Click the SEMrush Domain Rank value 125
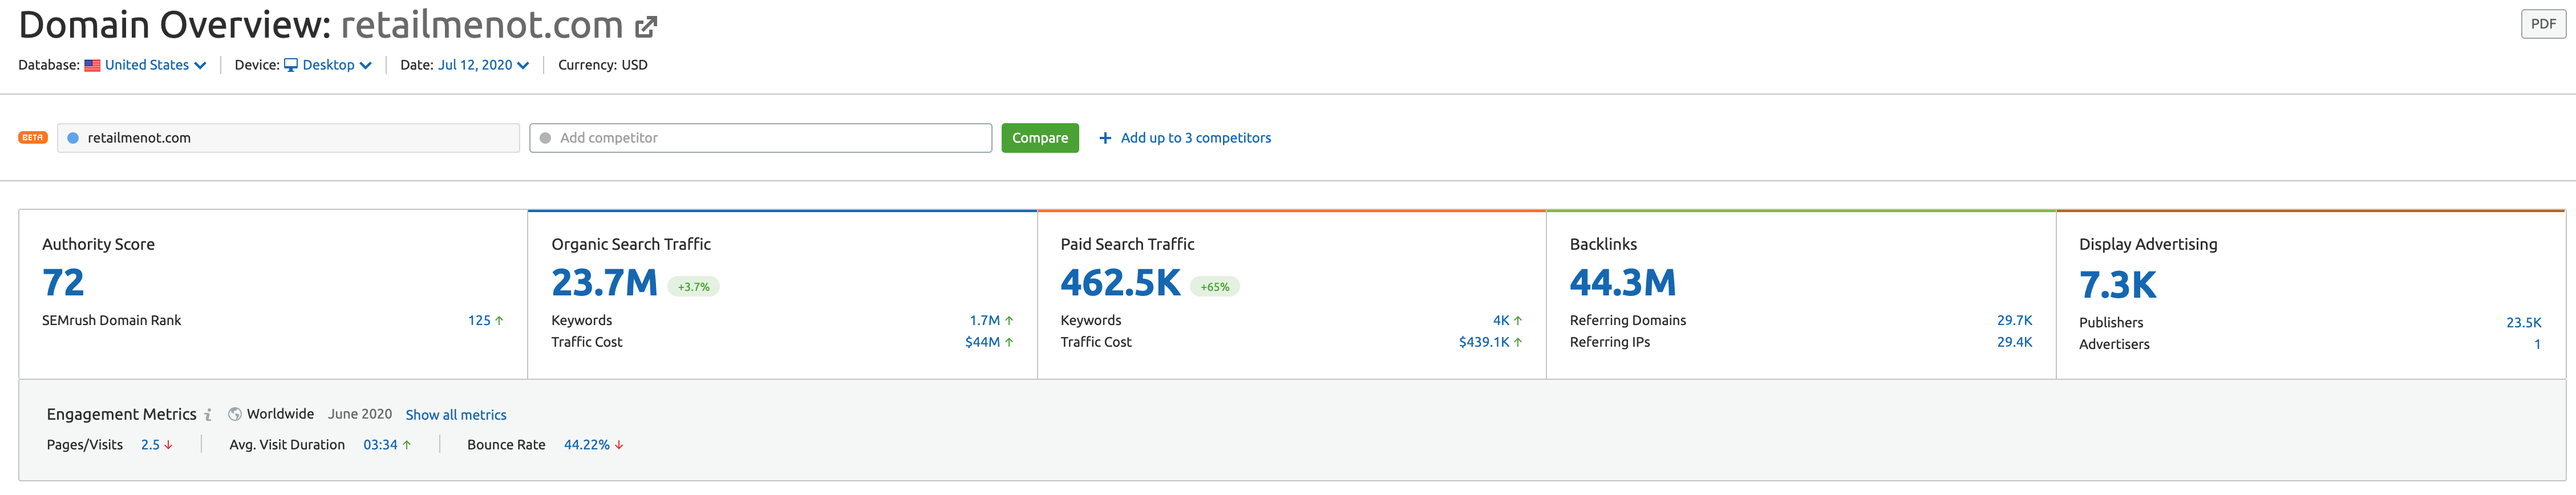This screenshot has height=495, width=2576. pyautogui.click(x=479, y=321)
